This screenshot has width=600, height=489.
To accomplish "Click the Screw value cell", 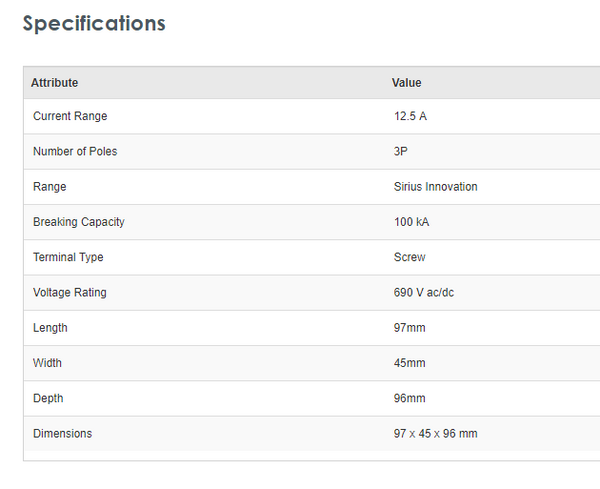I will point(409,257).
